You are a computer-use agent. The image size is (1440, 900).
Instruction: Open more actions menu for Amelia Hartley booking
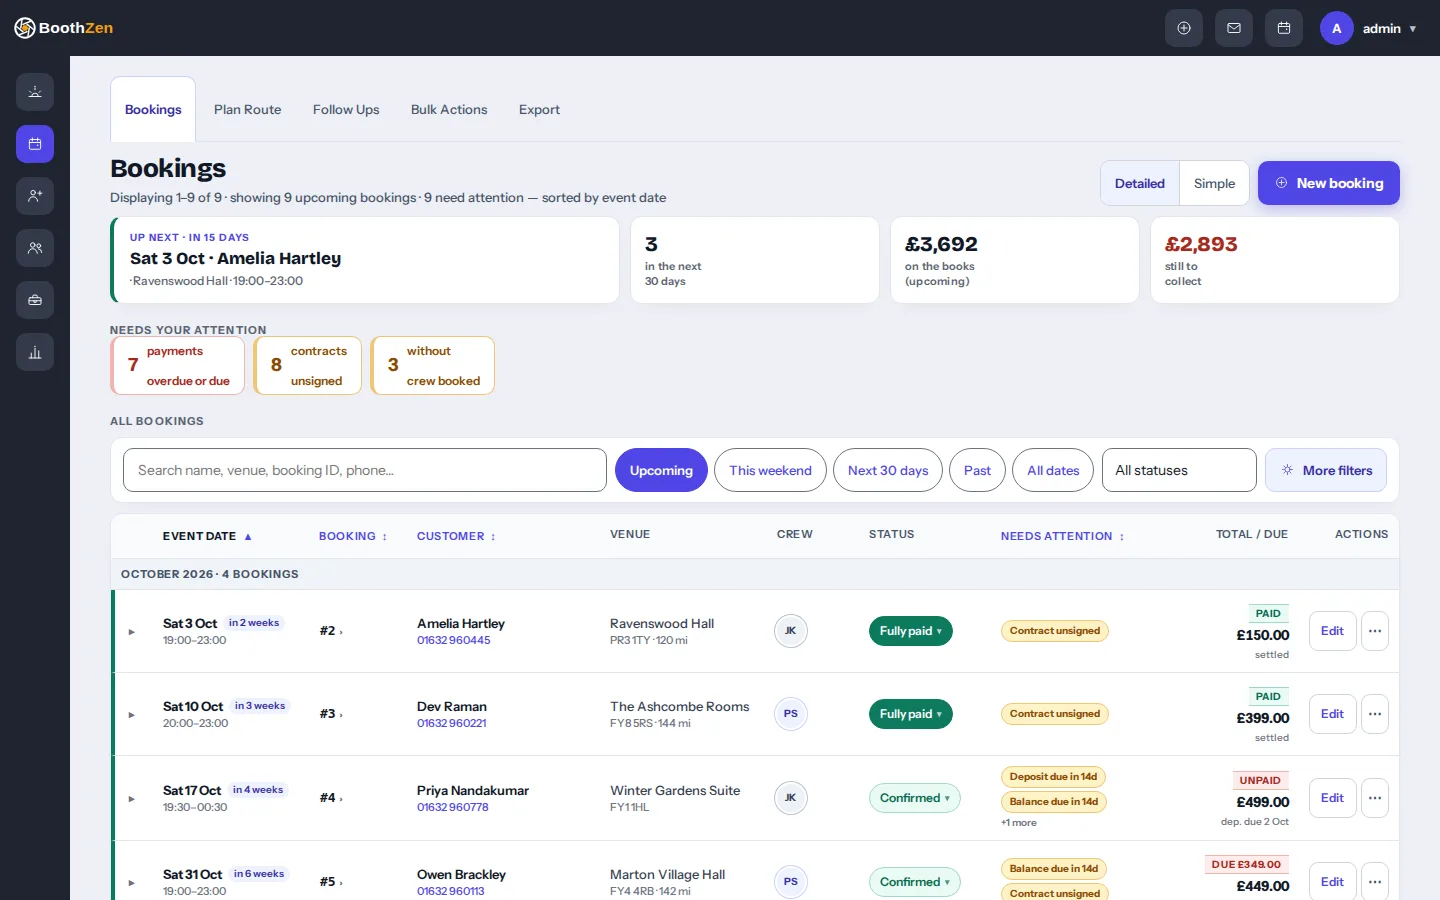pyautogui.click(x=1375, y=631)
